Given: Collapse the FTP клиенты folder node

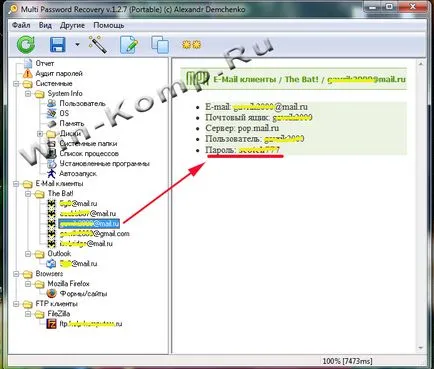Looking at the screenshot, I should [16, 304].
